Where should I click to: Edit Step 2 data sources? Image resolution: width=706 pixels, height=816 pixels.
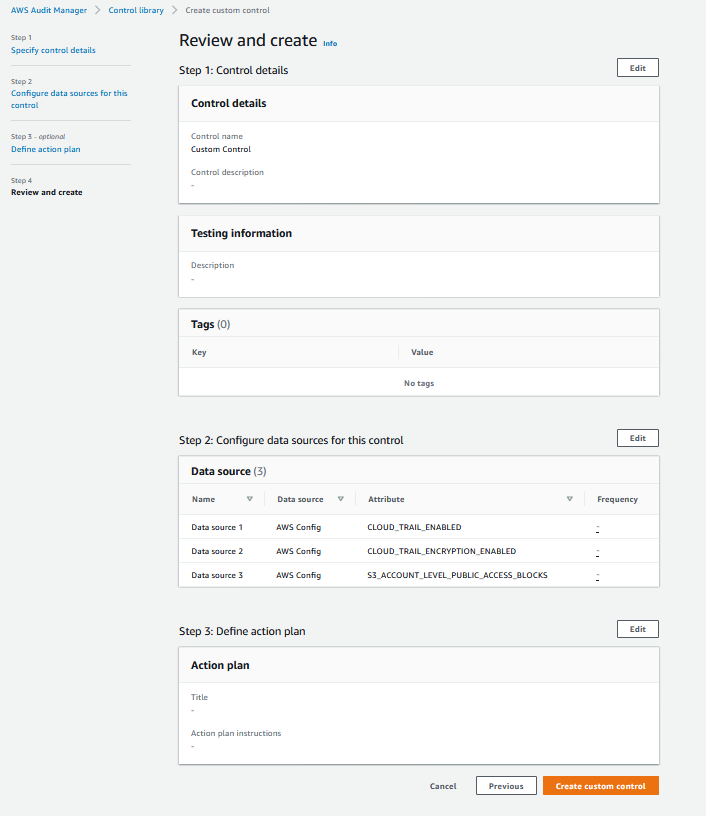click(638, 438)
